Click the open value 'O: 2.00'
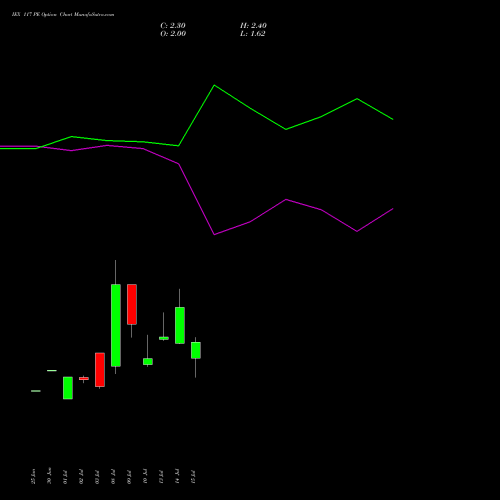 coord(173,34)
